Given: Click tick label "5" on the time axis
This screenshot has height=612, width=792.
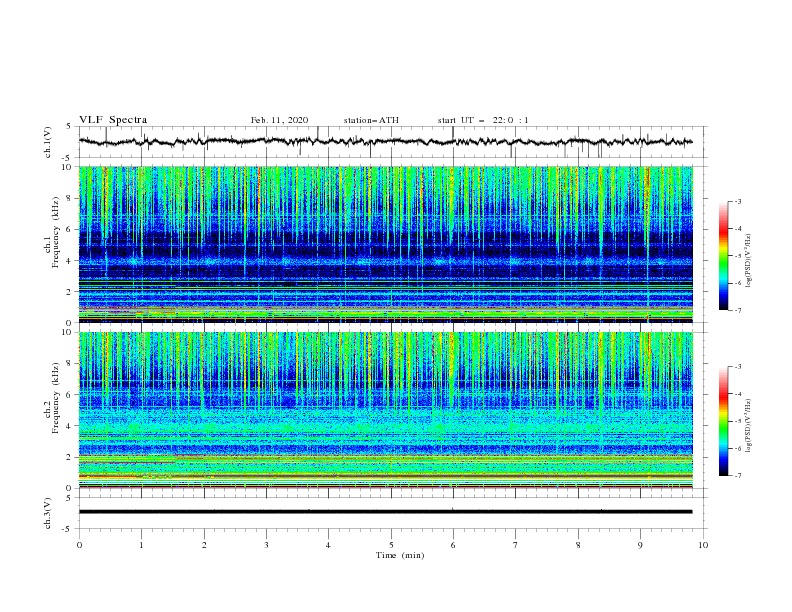Looking at the screenshot, I should tap(391, 545).
